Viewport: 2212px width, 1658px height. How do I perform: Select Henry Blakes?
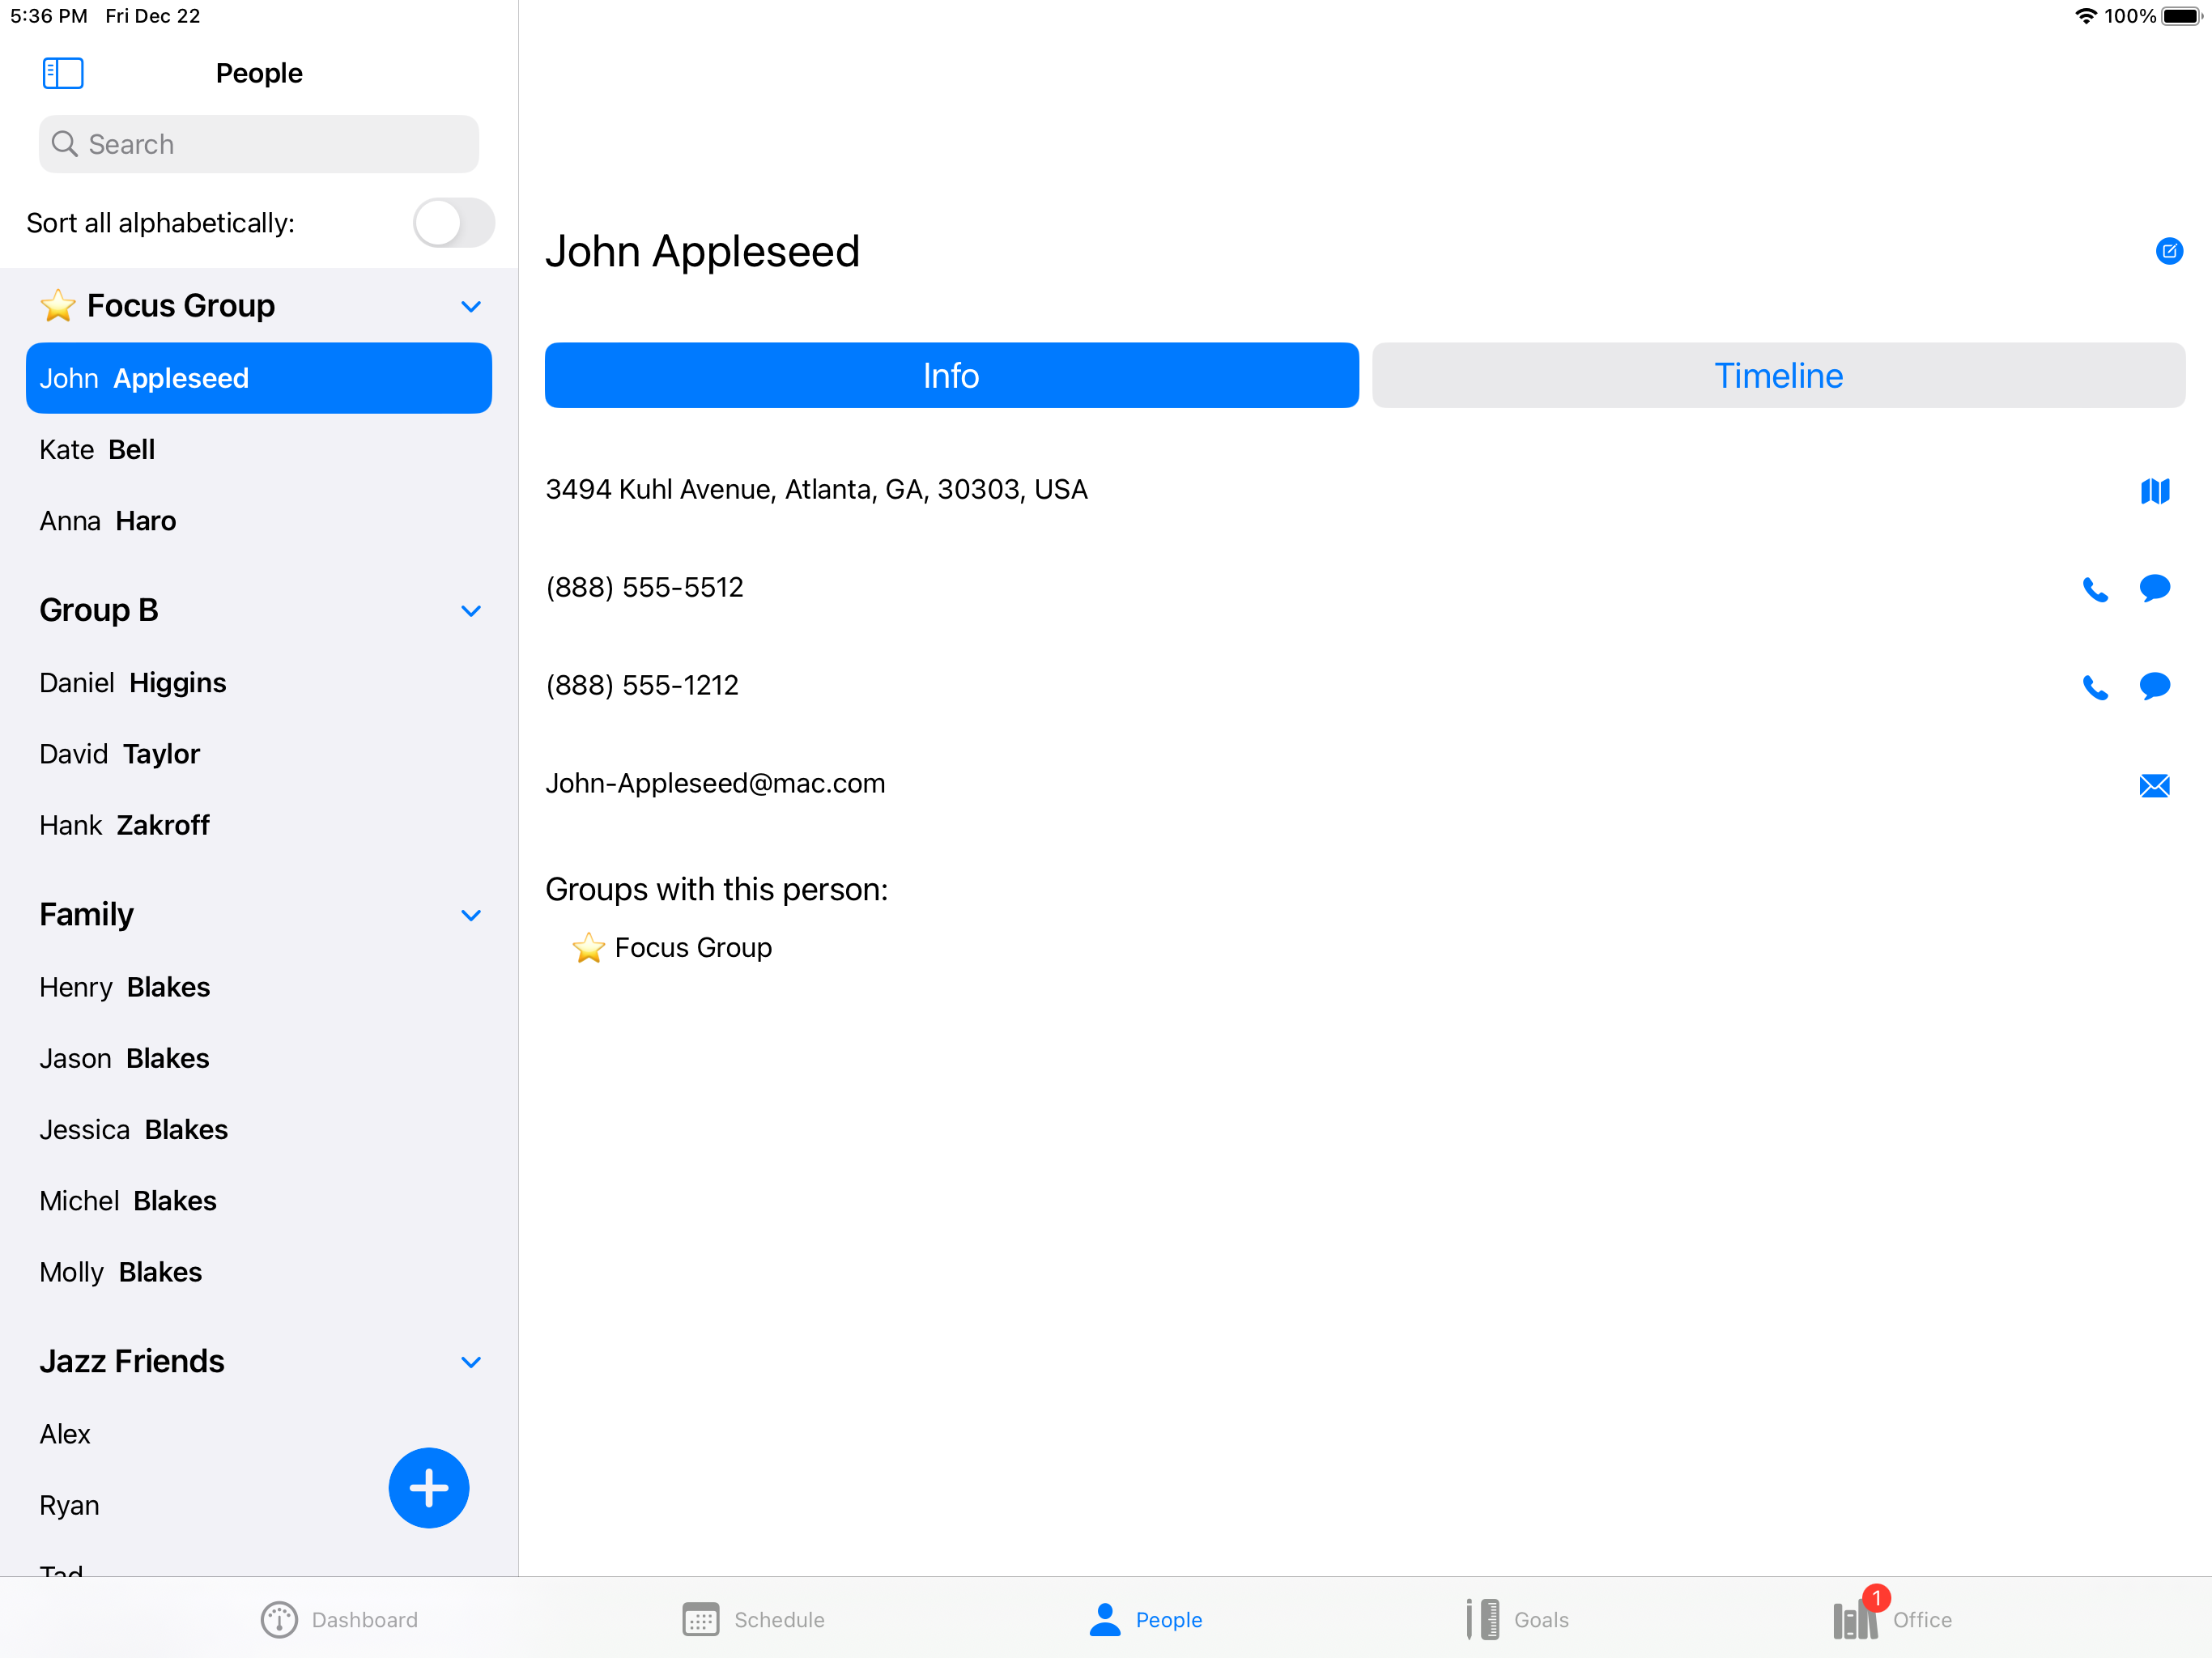coord(259,986)
